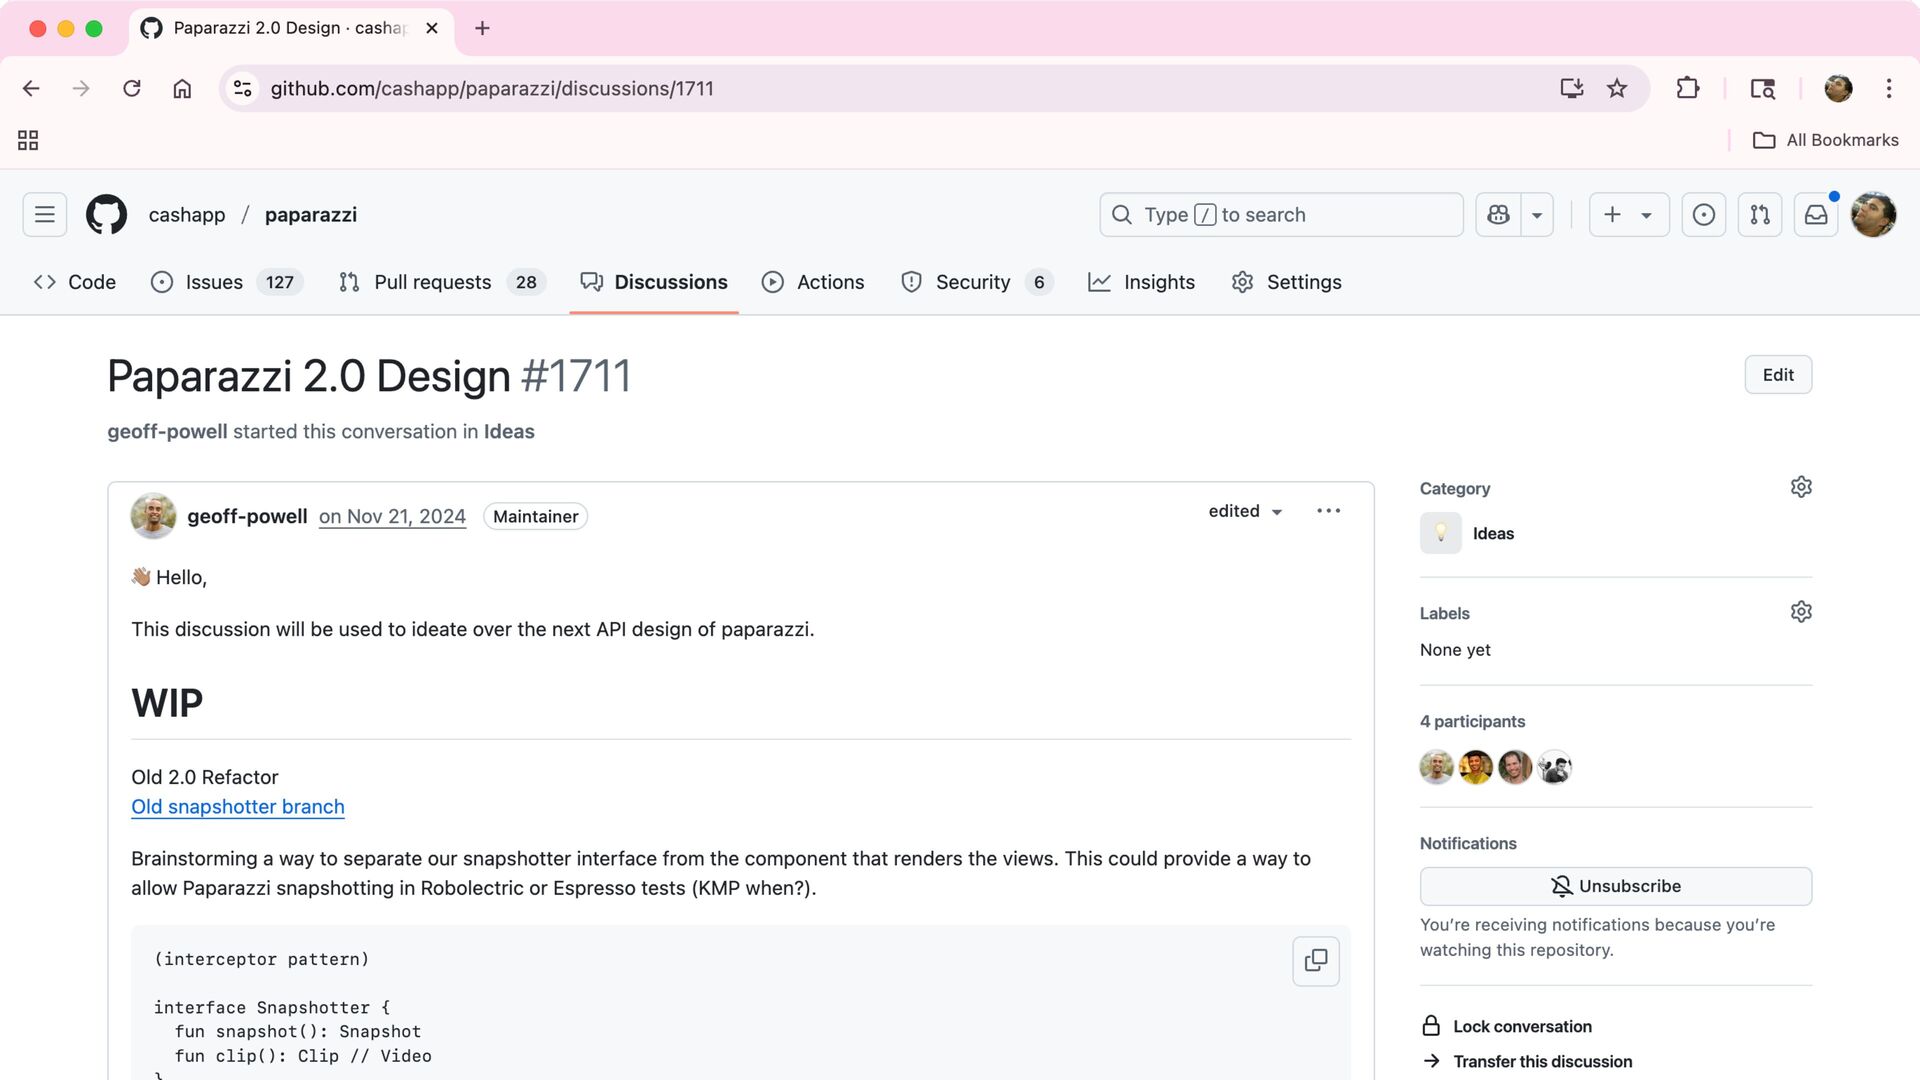This screenshot has height=1080, width=1920.
Task: Go to the GitHub home logo
Action: point(106,215)
